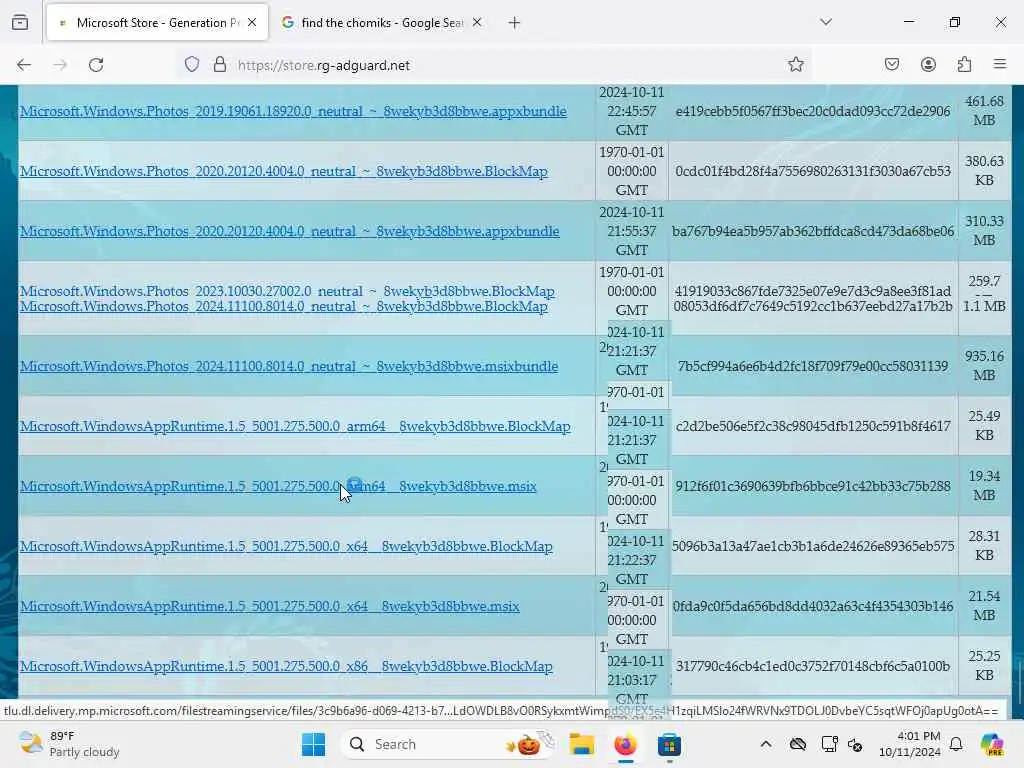Switch to the find the chomiks tab
The image size is (1024, 768).
(382, 23)
